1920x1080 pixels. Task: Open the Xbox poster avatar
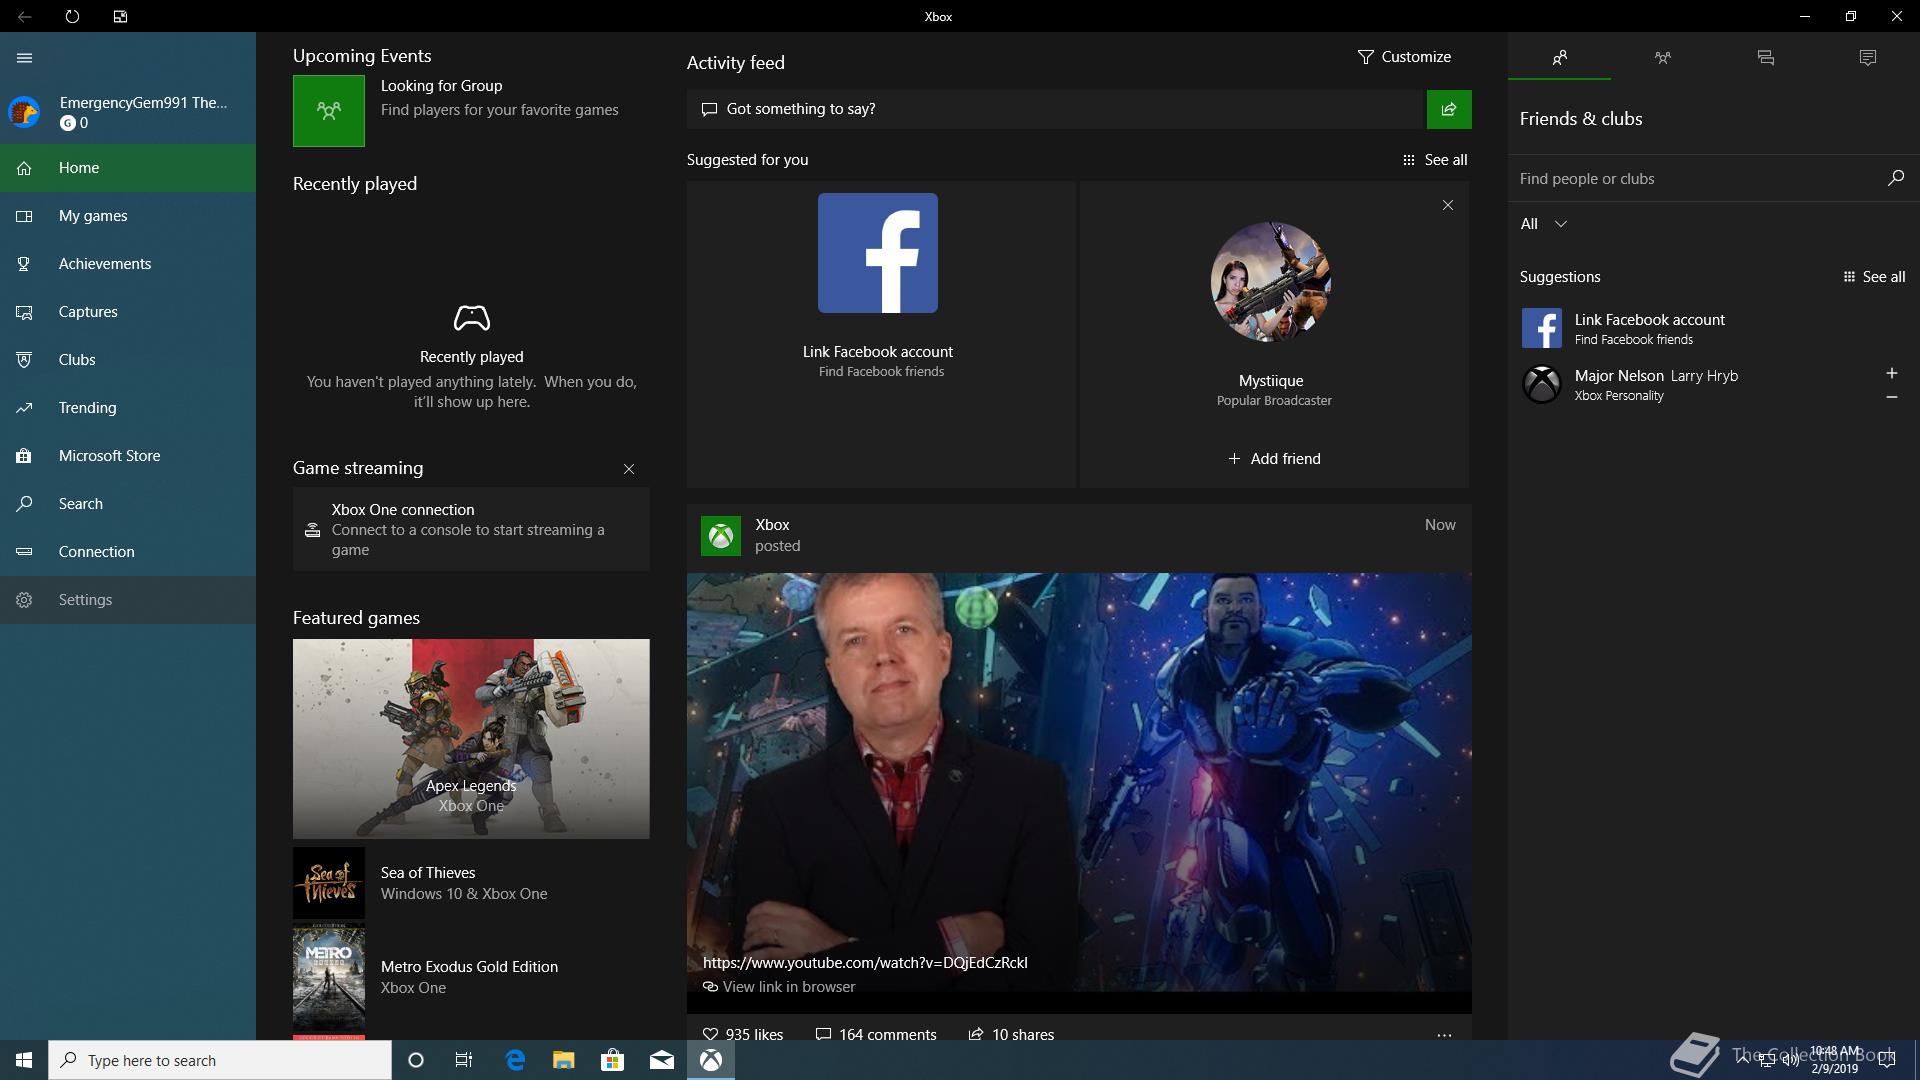tap(721, 536)
